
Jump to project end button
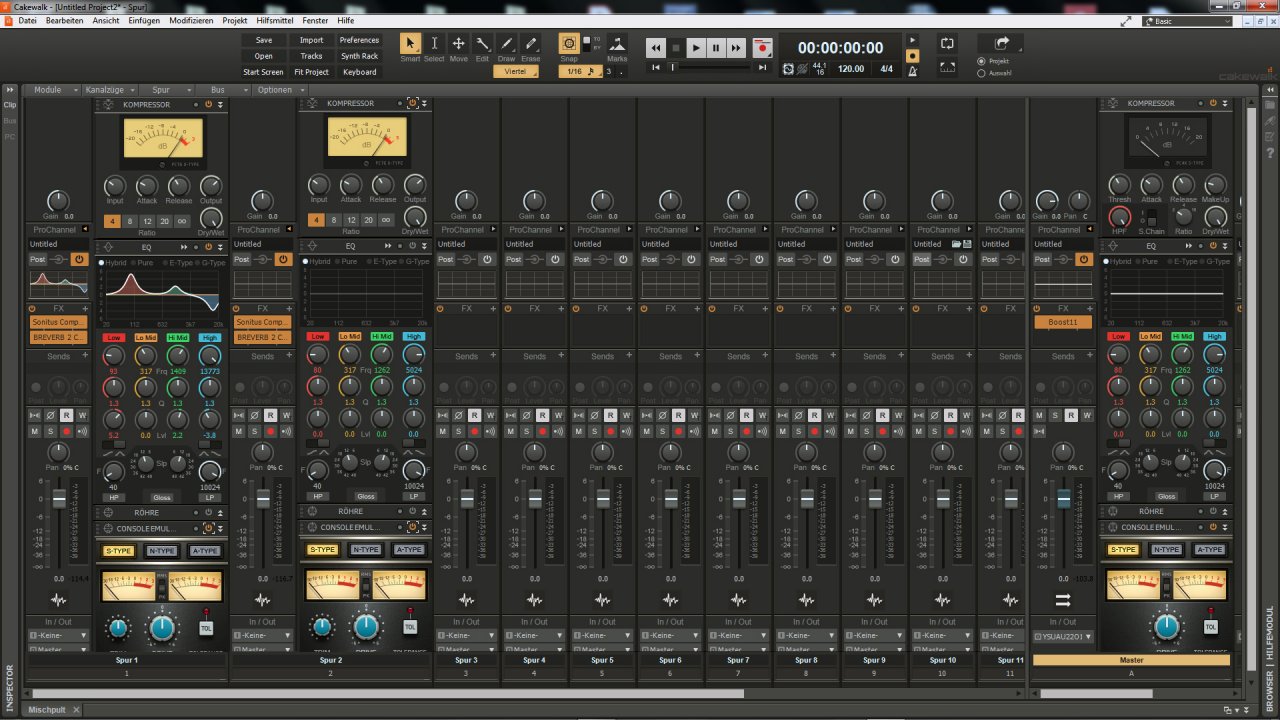tap(763, 68)
